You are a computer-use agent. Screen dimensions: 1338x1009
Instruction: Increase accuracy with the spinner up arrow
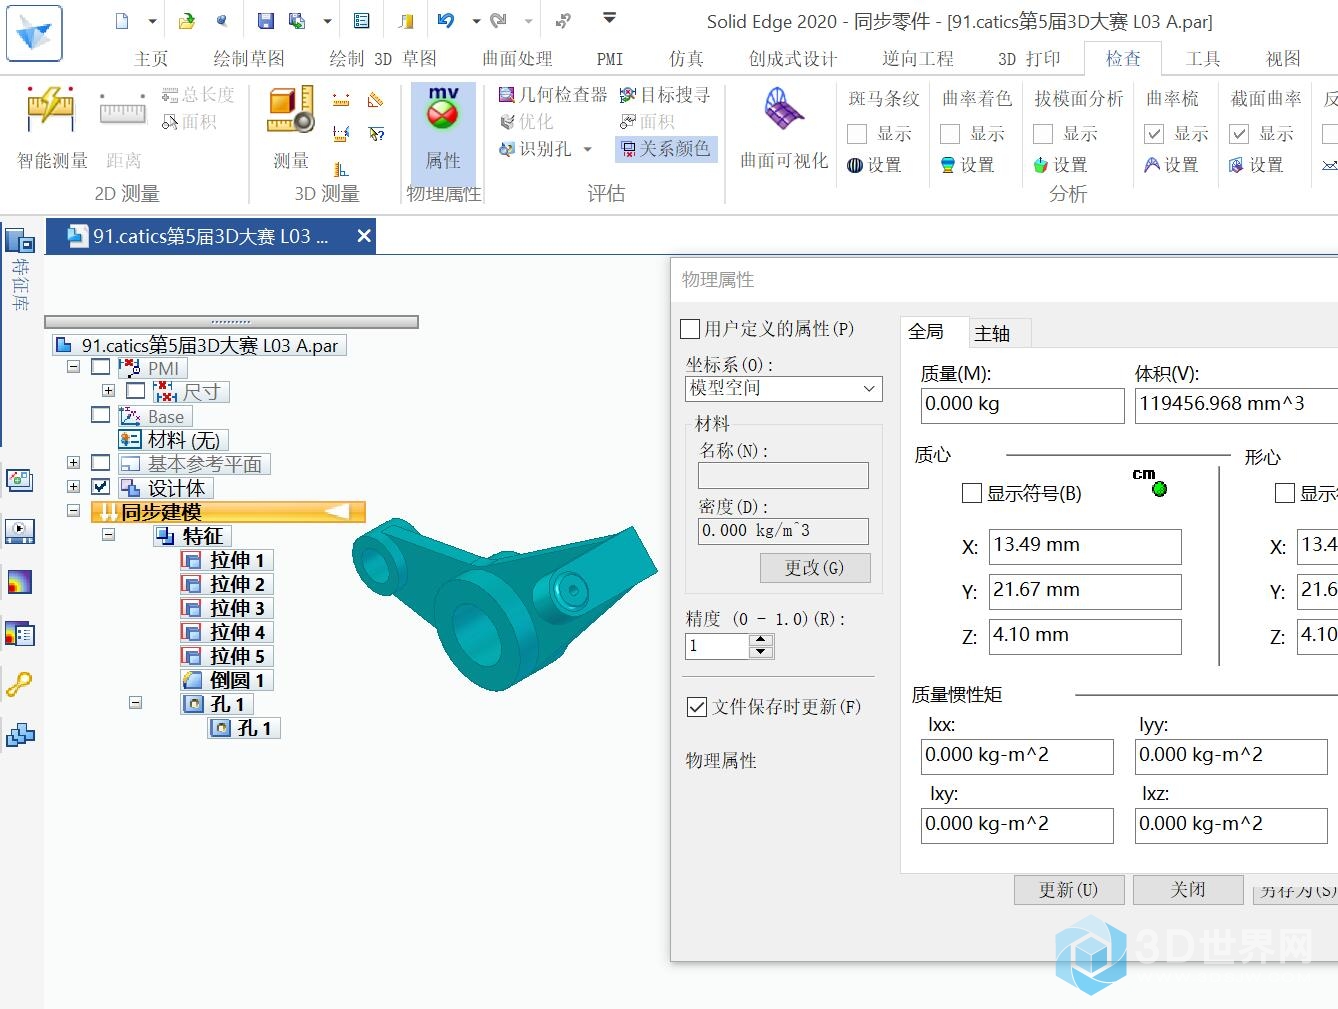click(x=761, y=639)
